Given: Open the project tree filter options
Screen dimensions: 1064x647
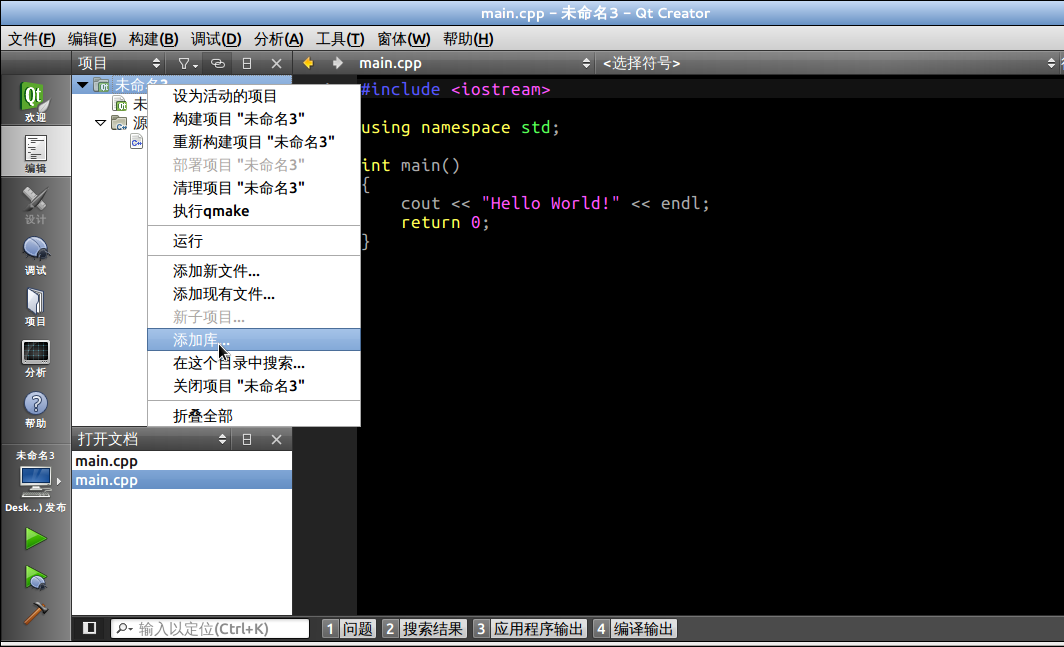Looking at the screenshot, I should click(187, 63).
